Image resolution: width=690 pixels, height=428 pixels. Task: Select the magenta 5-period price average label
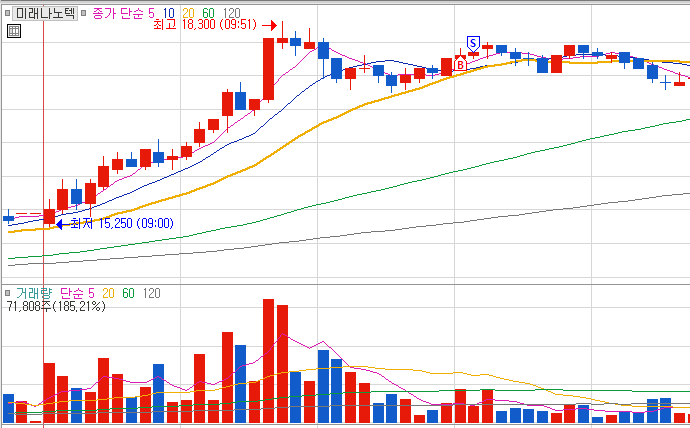(151, 14)
